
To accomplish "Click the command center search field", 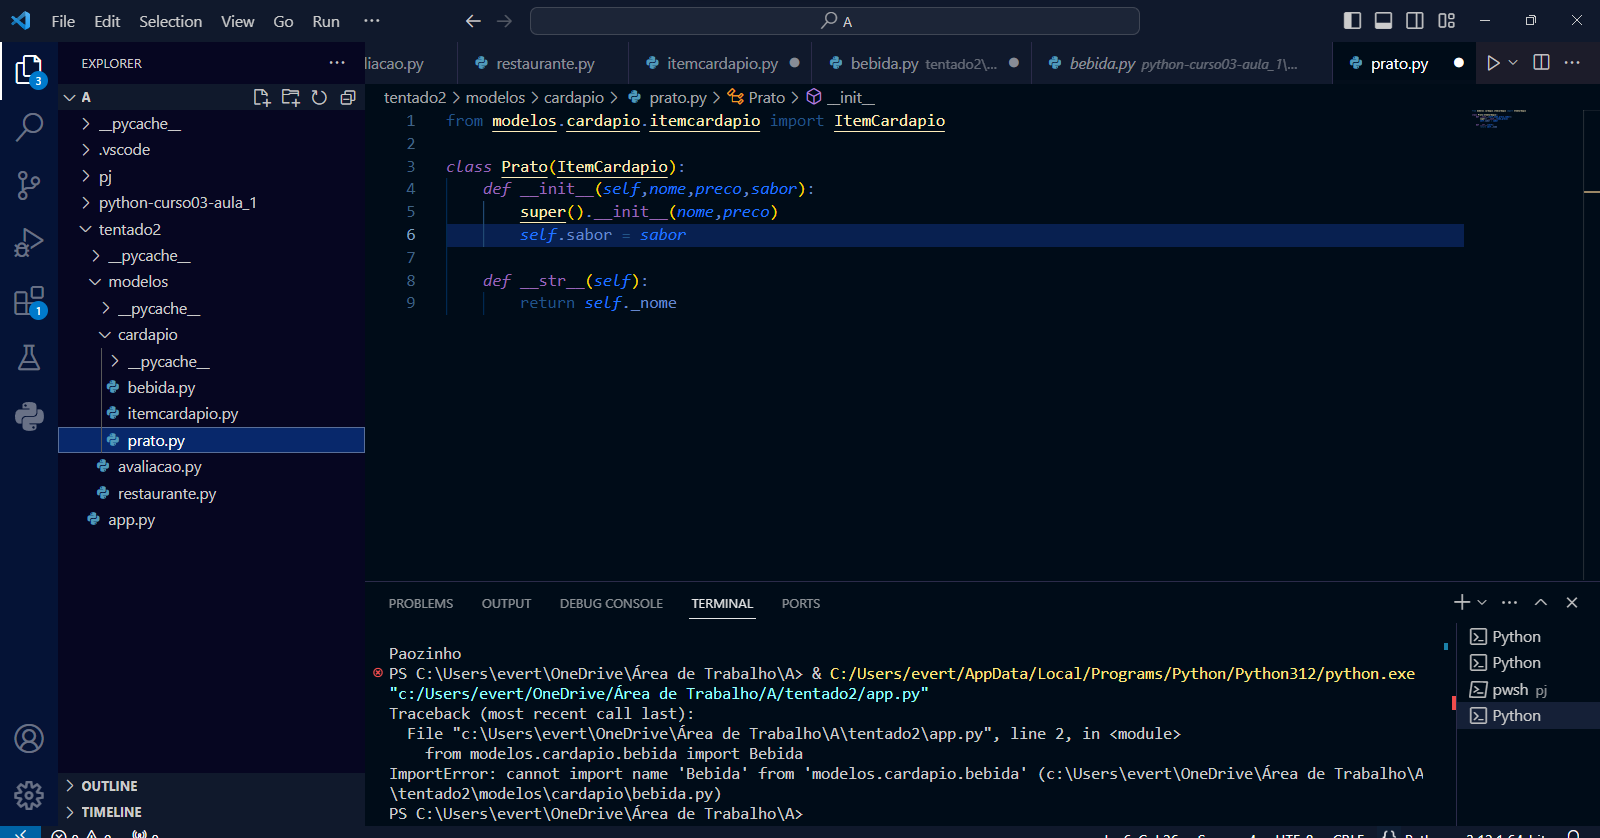I will point(835,21).
